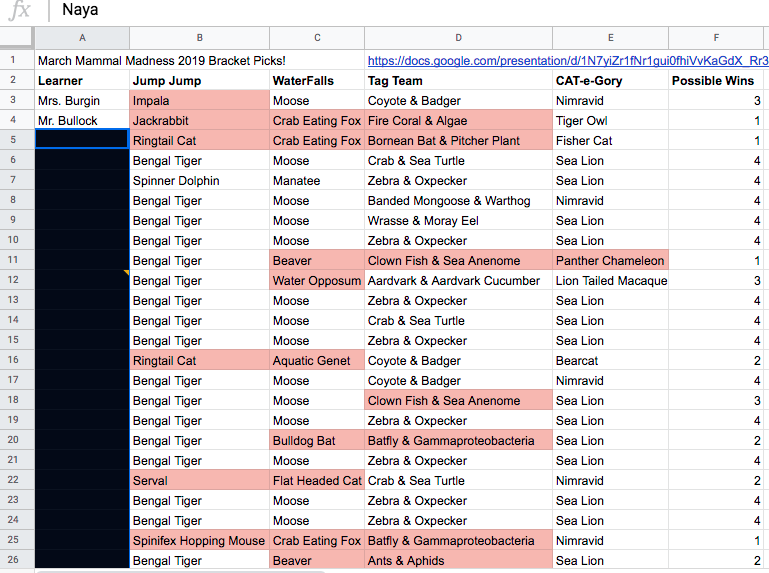
Task: Click the Learner header cell
Action: coord(82,80)
